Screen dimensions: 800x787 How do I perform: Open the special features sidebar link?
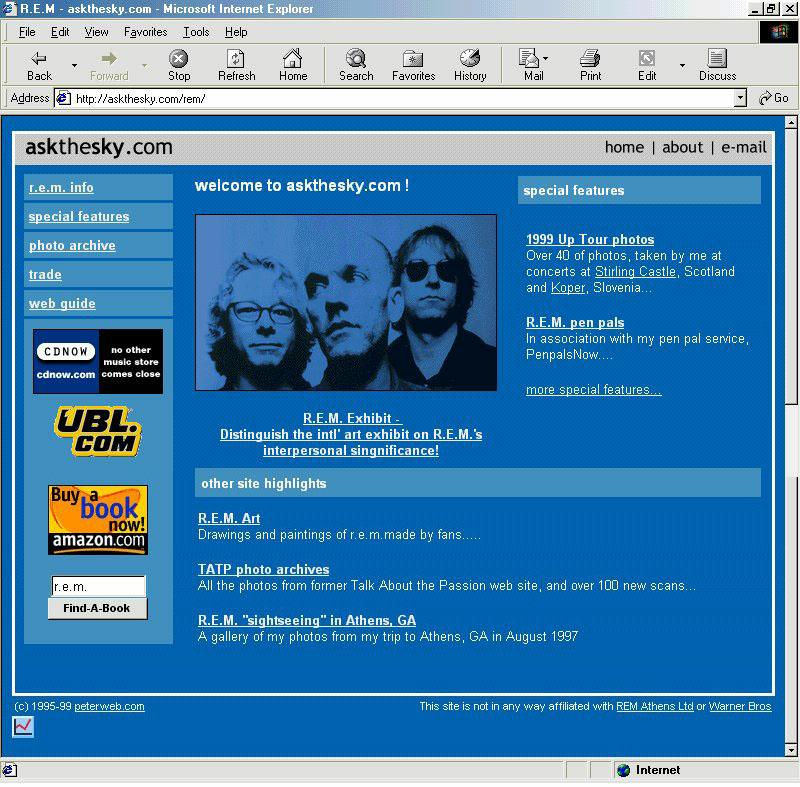coord(79,216)
